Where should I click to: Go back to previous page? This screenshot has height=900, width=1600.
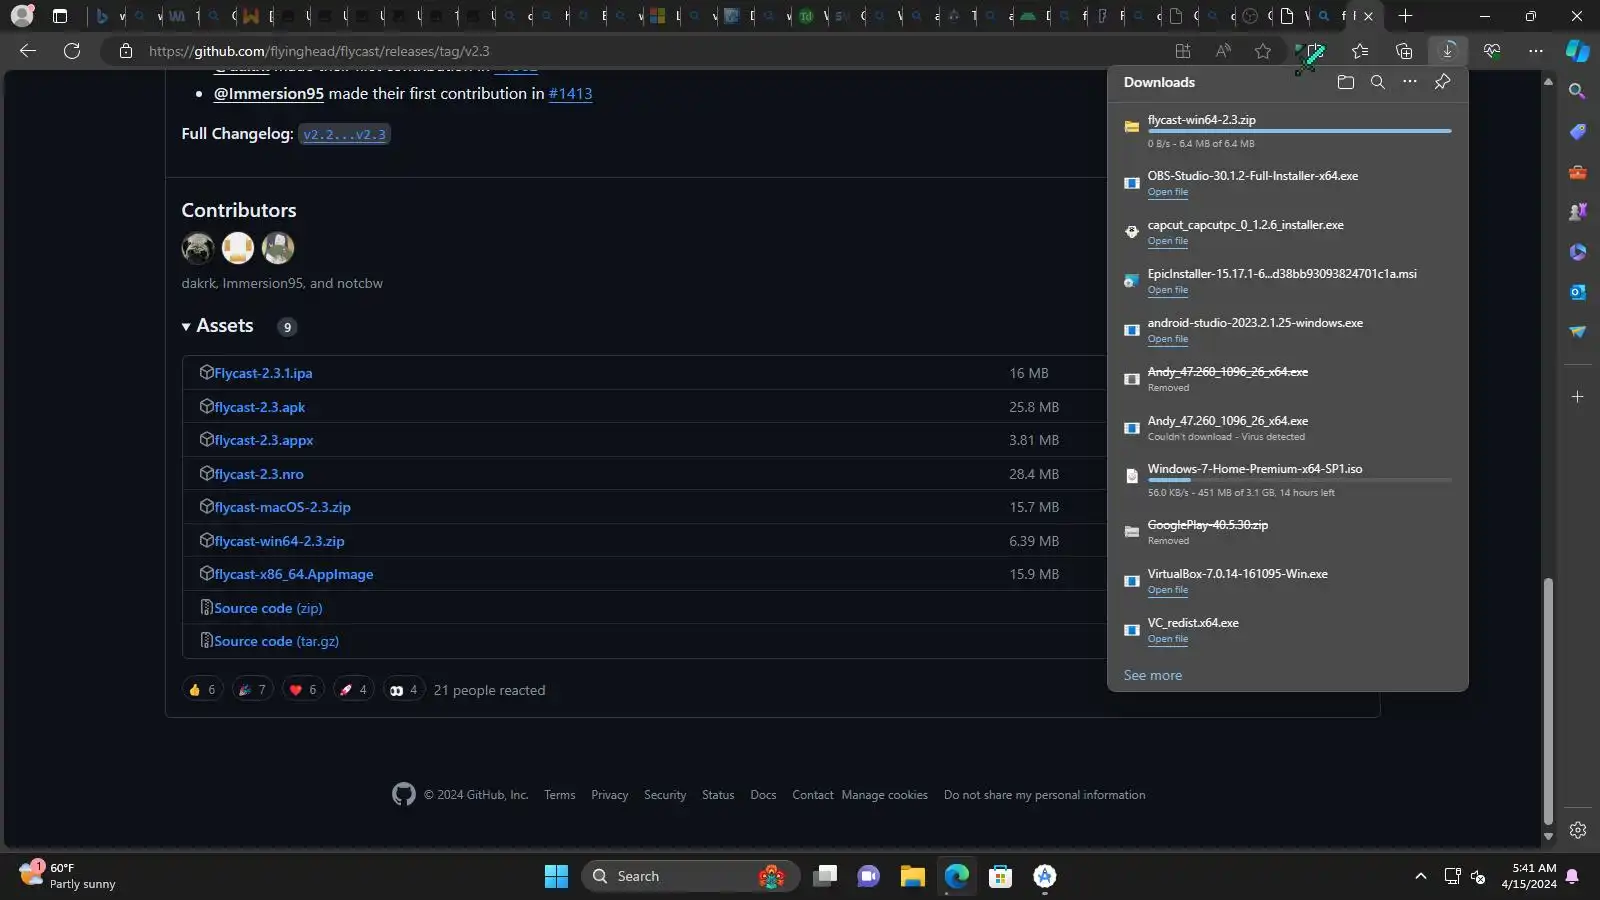click(x=28, y=51)
